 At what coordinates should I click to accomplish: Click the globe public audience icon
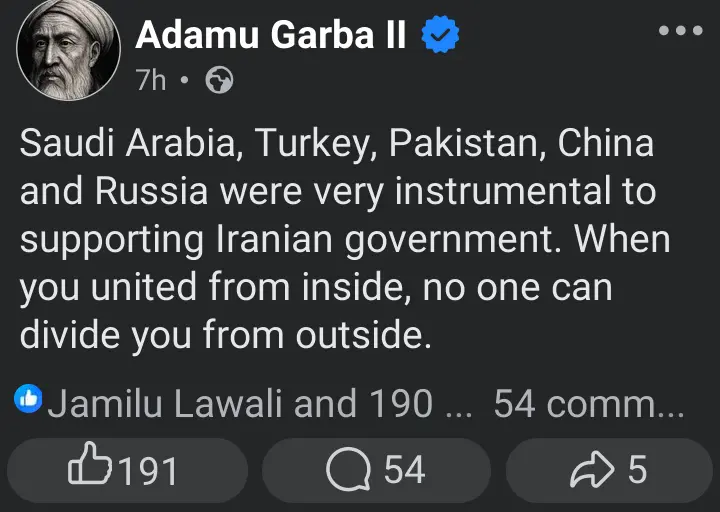click(x=219, y=82)
